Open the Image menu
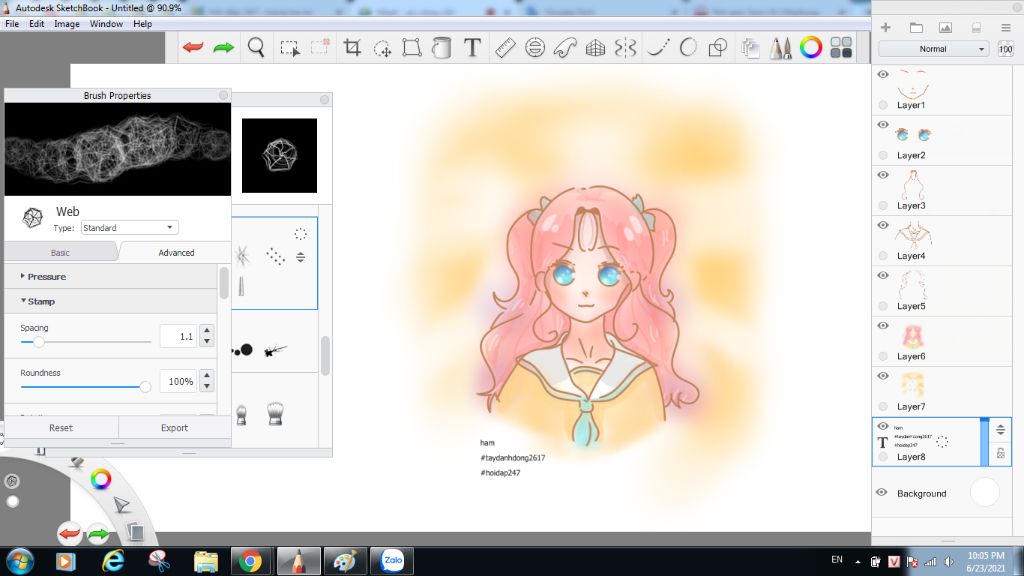Image resolution: width=1024 pixels, height=576 pixels. (66, 23)
